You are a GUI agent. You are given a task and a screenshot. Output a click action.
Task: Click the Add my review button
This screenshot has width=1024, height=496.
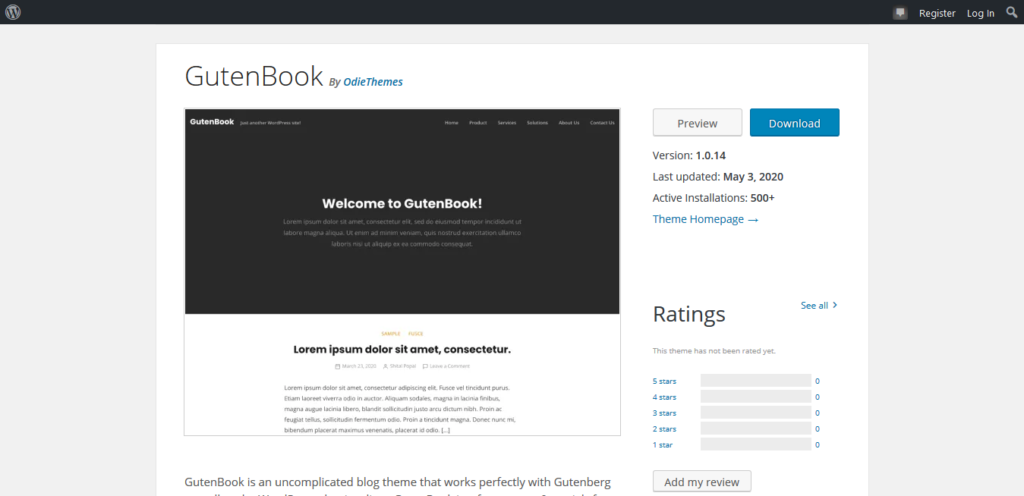(702, 482)
